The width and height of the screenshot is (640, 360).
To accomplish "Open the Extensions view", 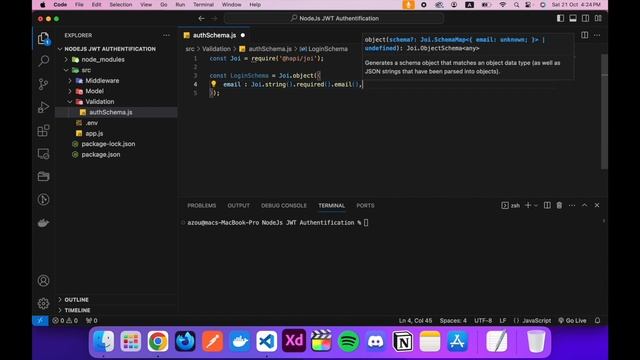I will tap(43, 131).
